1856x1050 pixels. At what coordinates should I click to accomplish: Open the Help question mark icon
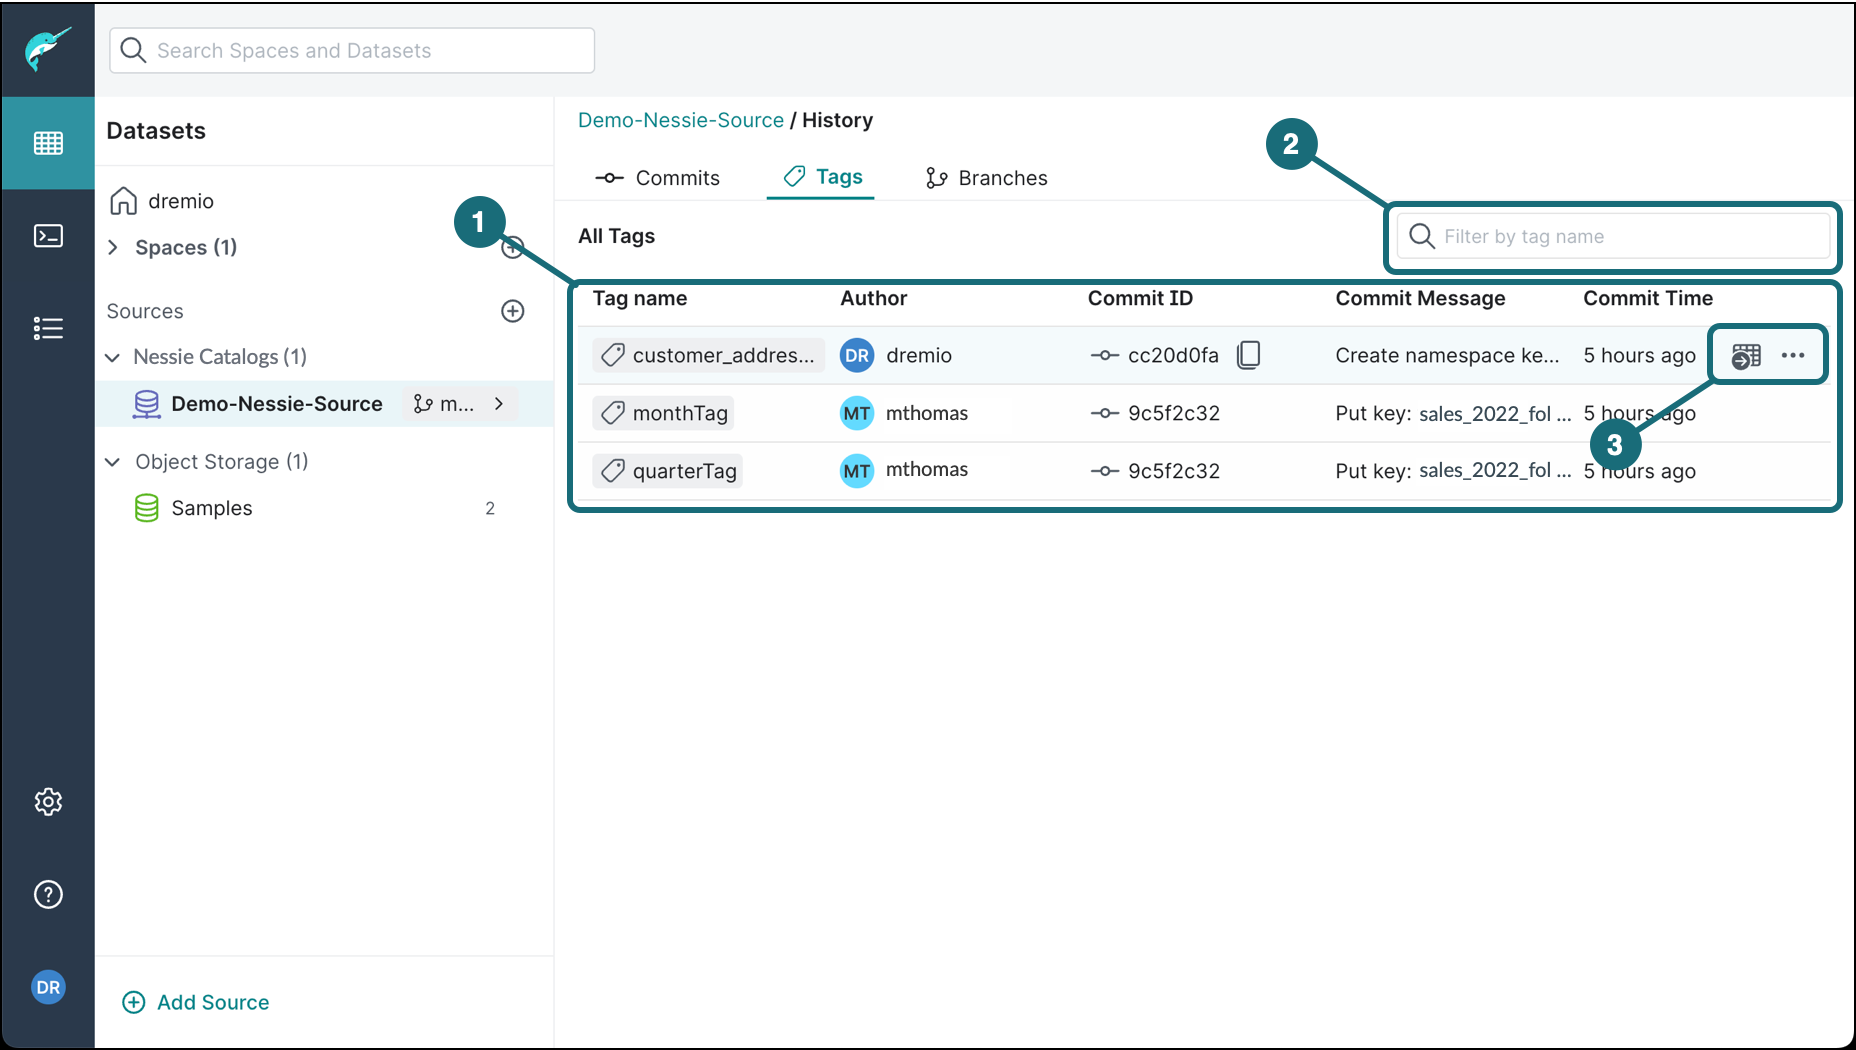tap(48, 894)
